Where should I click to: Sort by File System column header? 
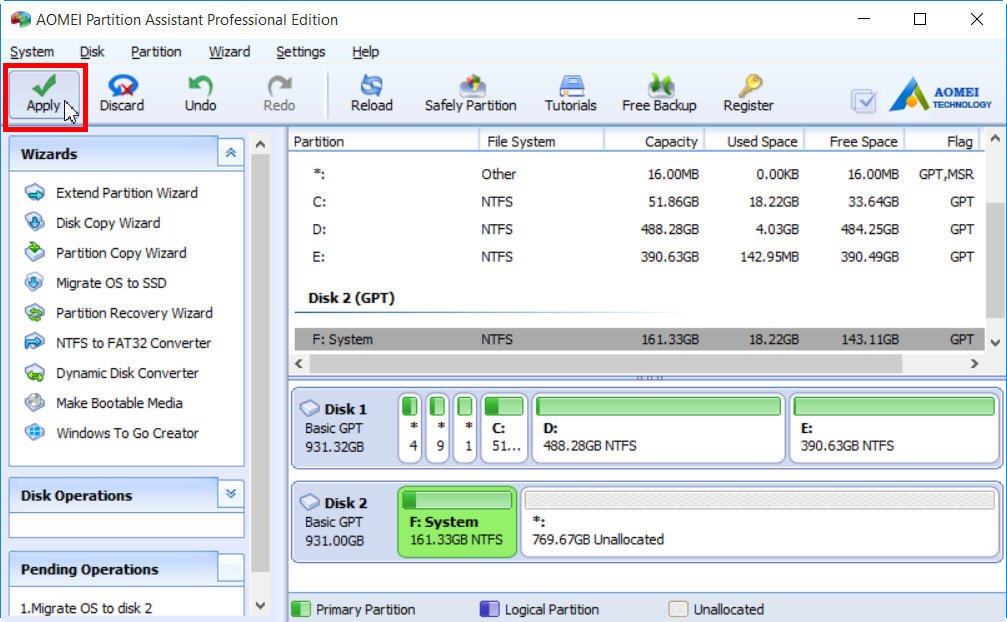(x=541, y=141)
